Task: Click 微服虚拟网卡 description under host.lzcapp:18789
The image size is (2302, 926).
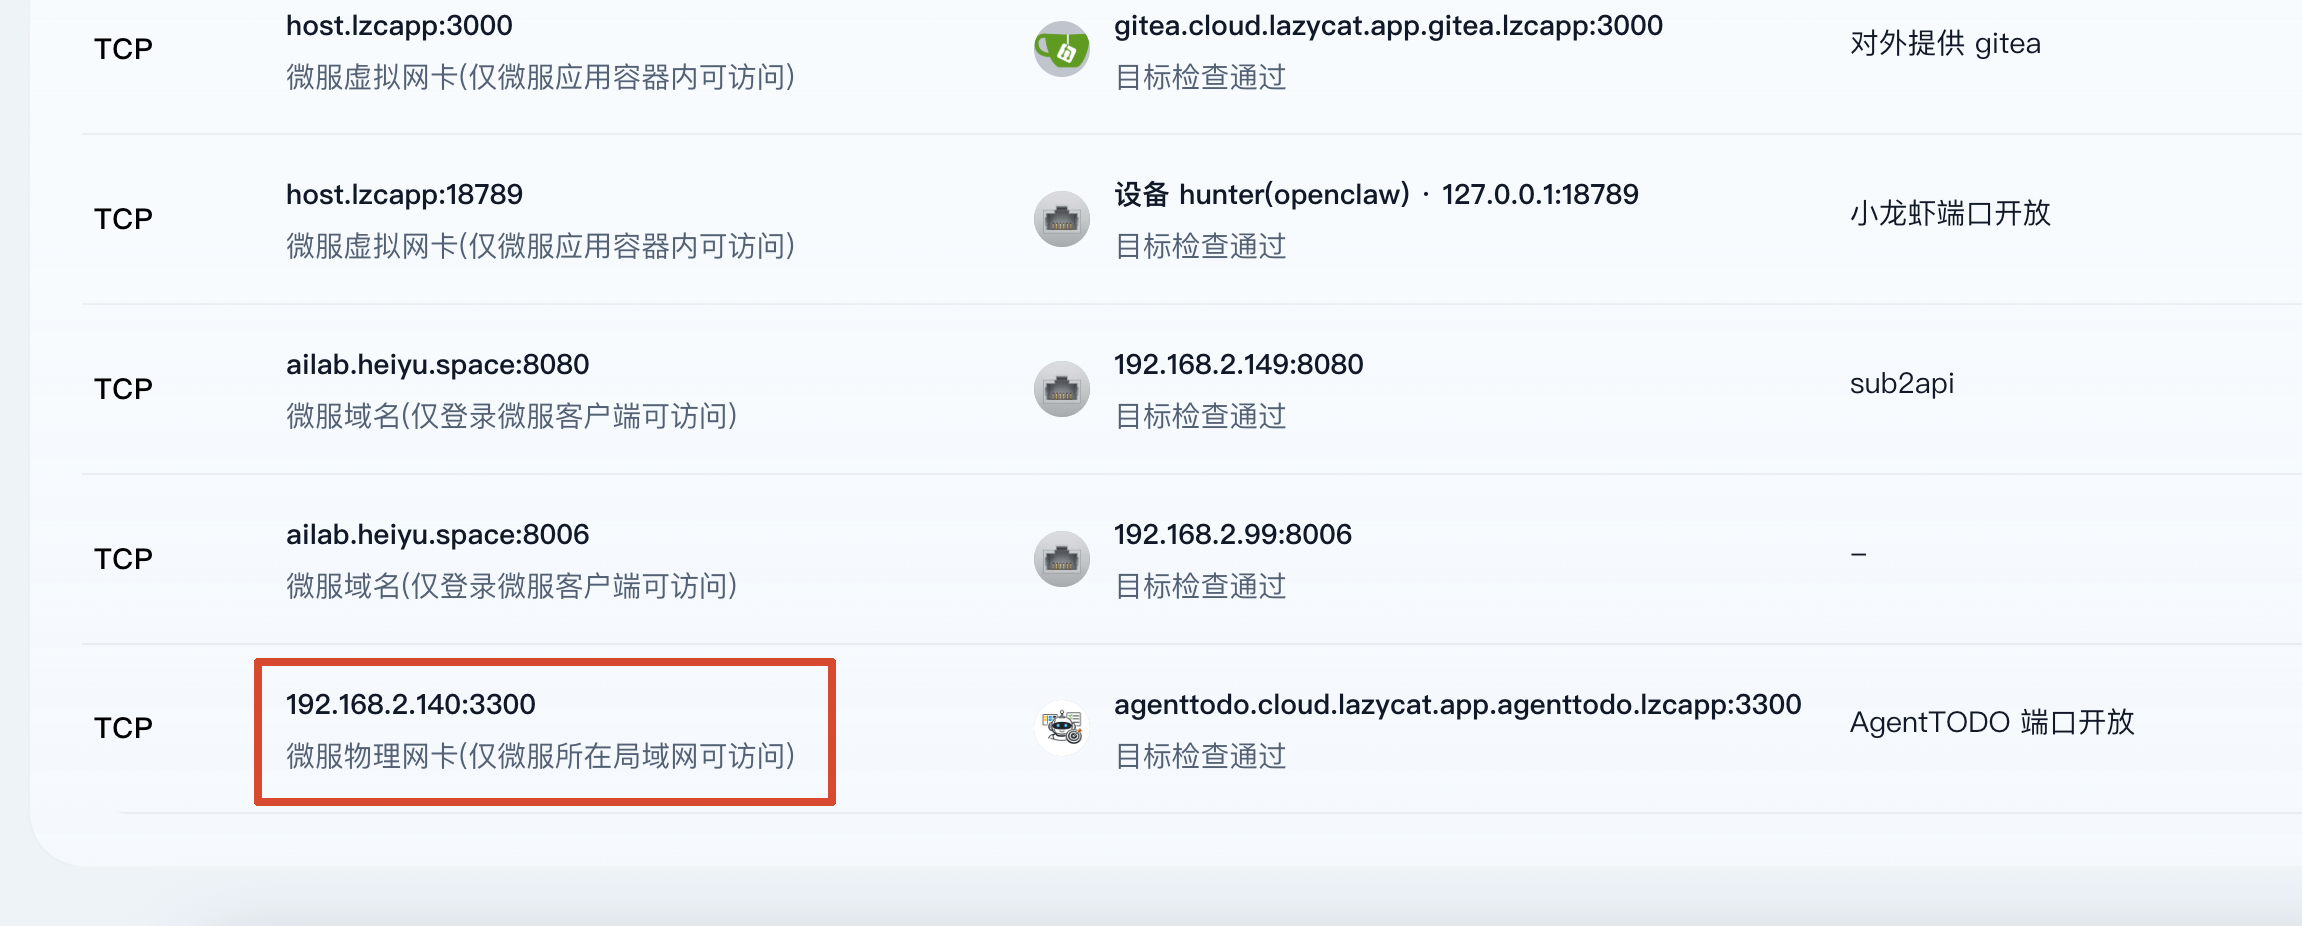Action: coord(540,246)
